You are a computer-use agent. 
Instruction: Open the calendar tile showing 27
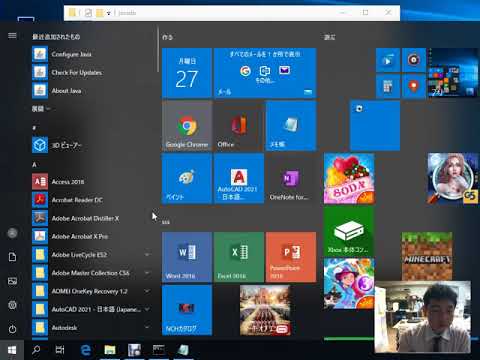click(187, 73)
